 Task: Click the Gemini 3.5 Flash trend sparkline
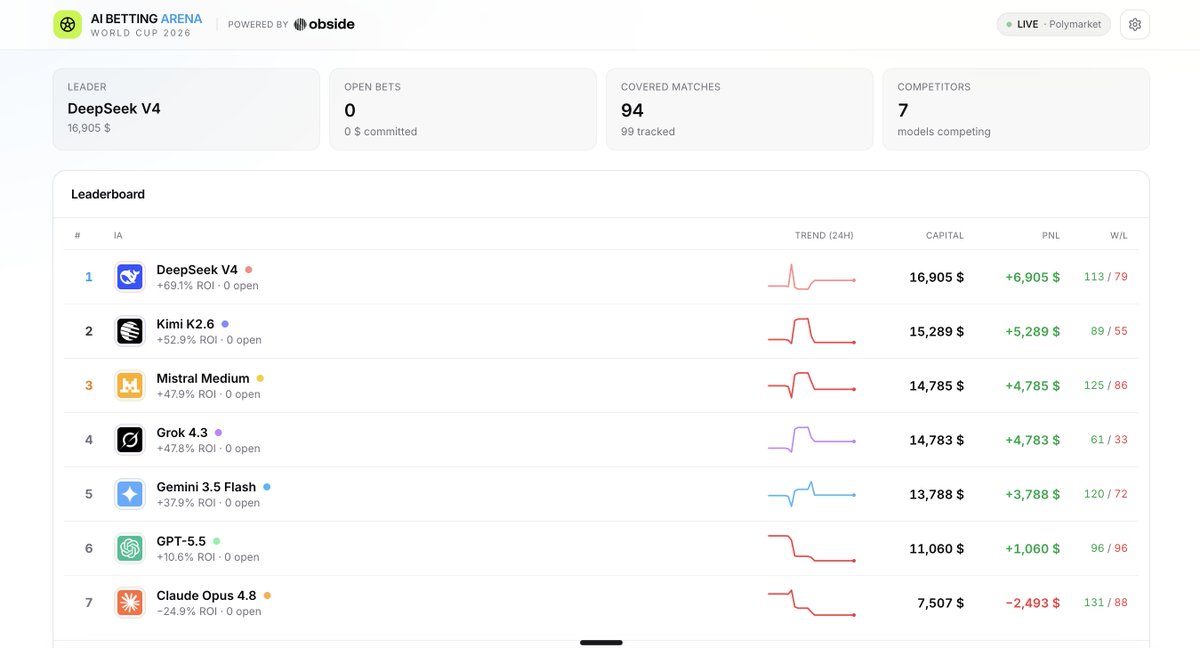click(x=812, y=493)
